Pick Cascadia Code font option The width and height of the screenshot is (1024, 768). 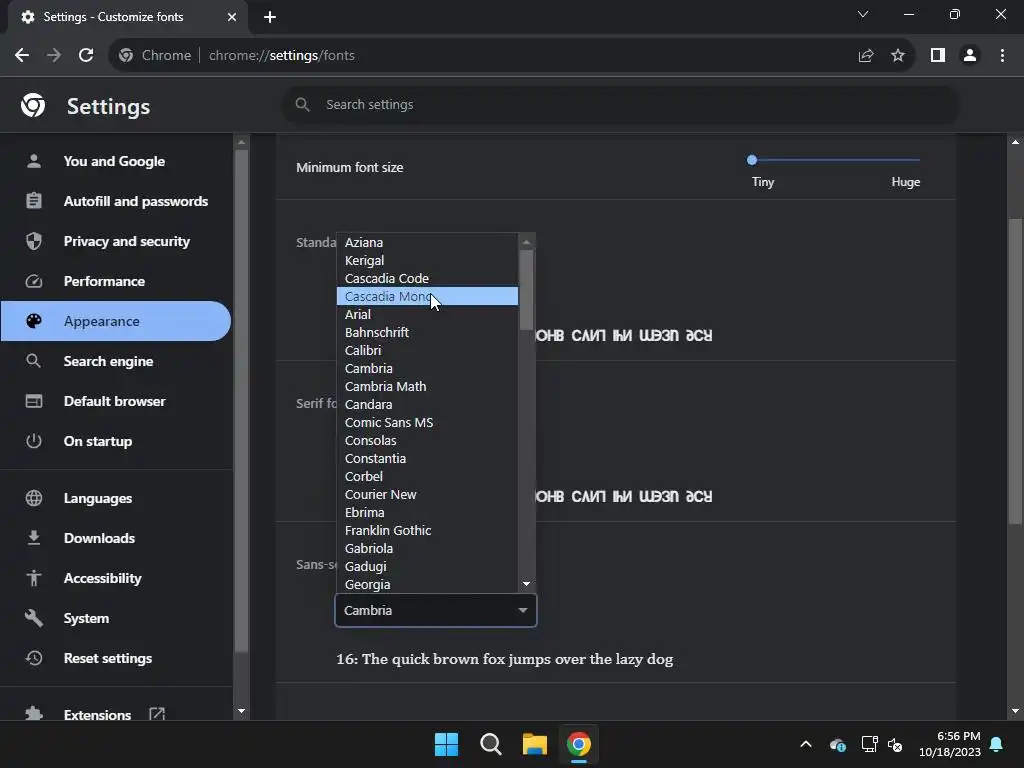pyautogui.click(x=427, y=278)
